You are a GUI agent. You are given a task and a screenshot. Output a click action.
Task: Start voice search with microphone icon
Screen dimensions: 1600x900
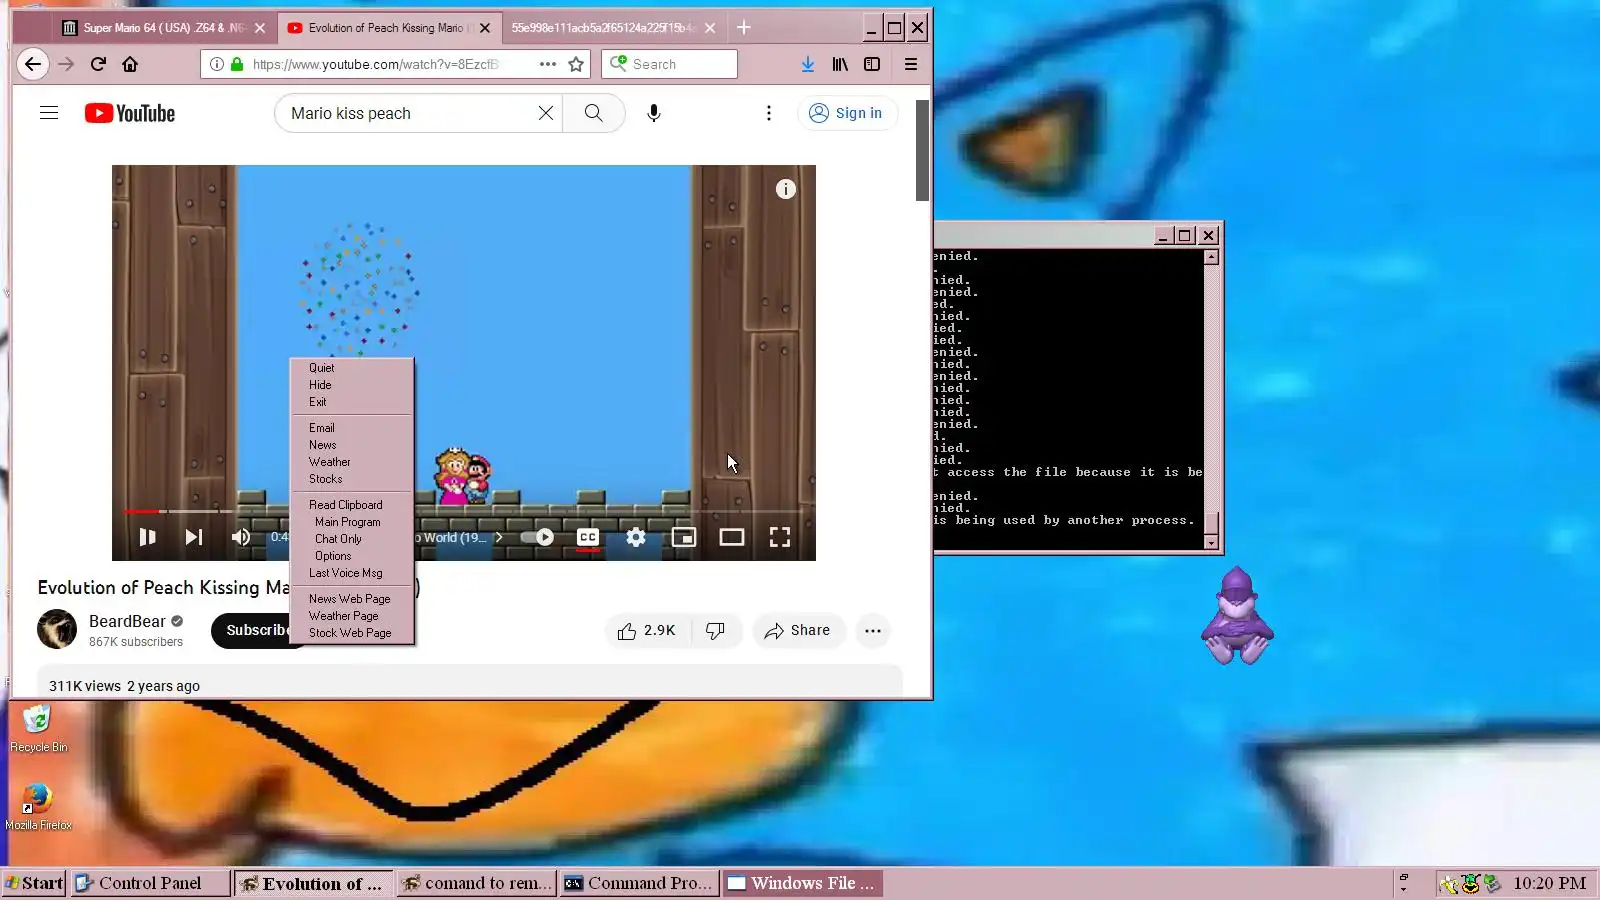(x=654, y=113)
